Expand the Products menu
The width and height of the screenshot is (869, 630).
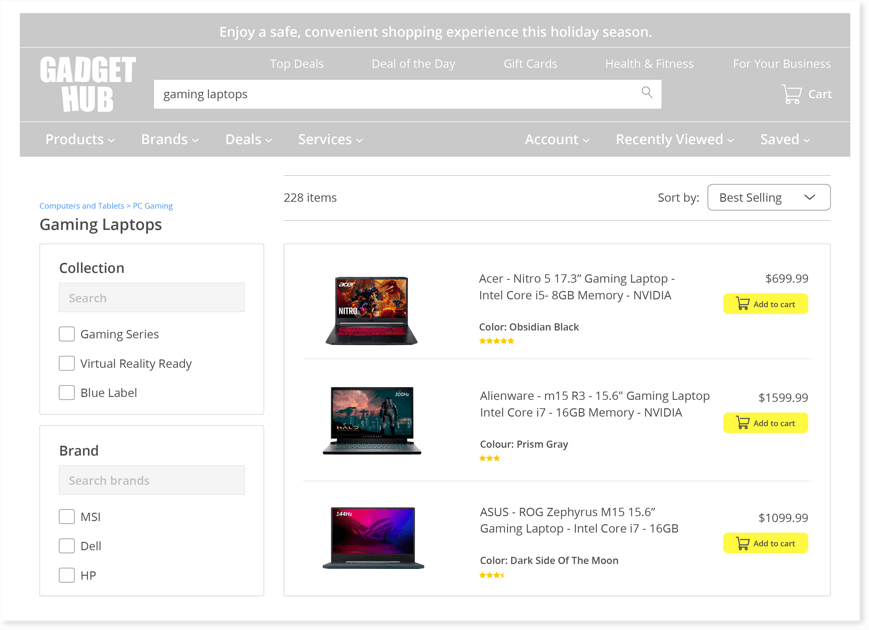(x=80, y=139)
